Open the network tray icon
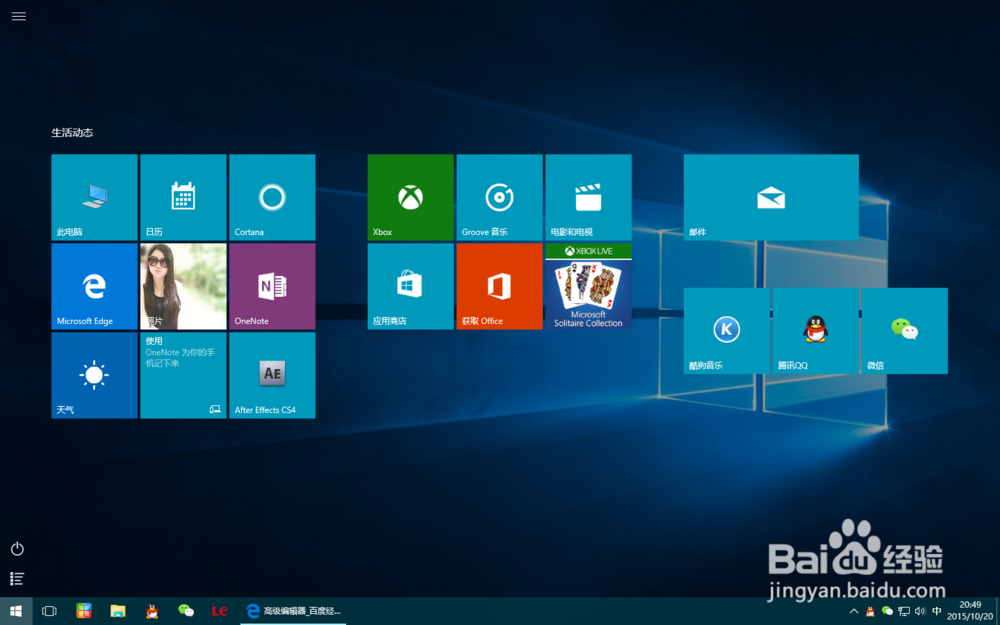Screen dimensions: 1000x625 [904, 611]
